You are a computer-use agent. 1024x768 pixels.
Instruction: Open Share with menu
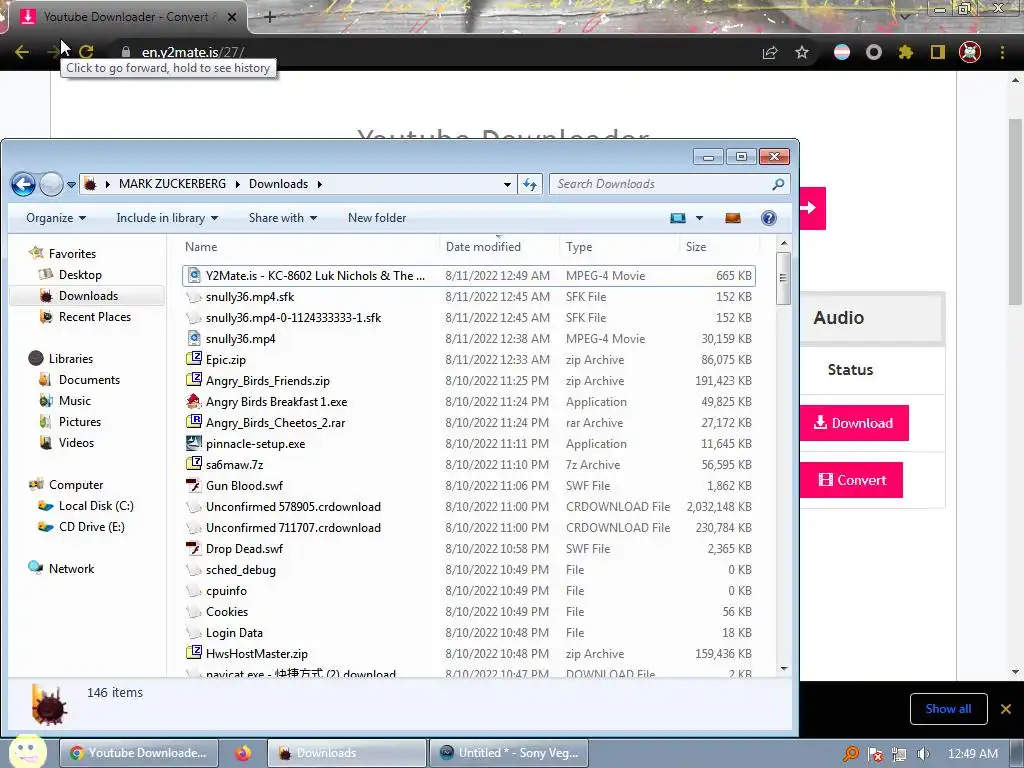click(282, 218)
